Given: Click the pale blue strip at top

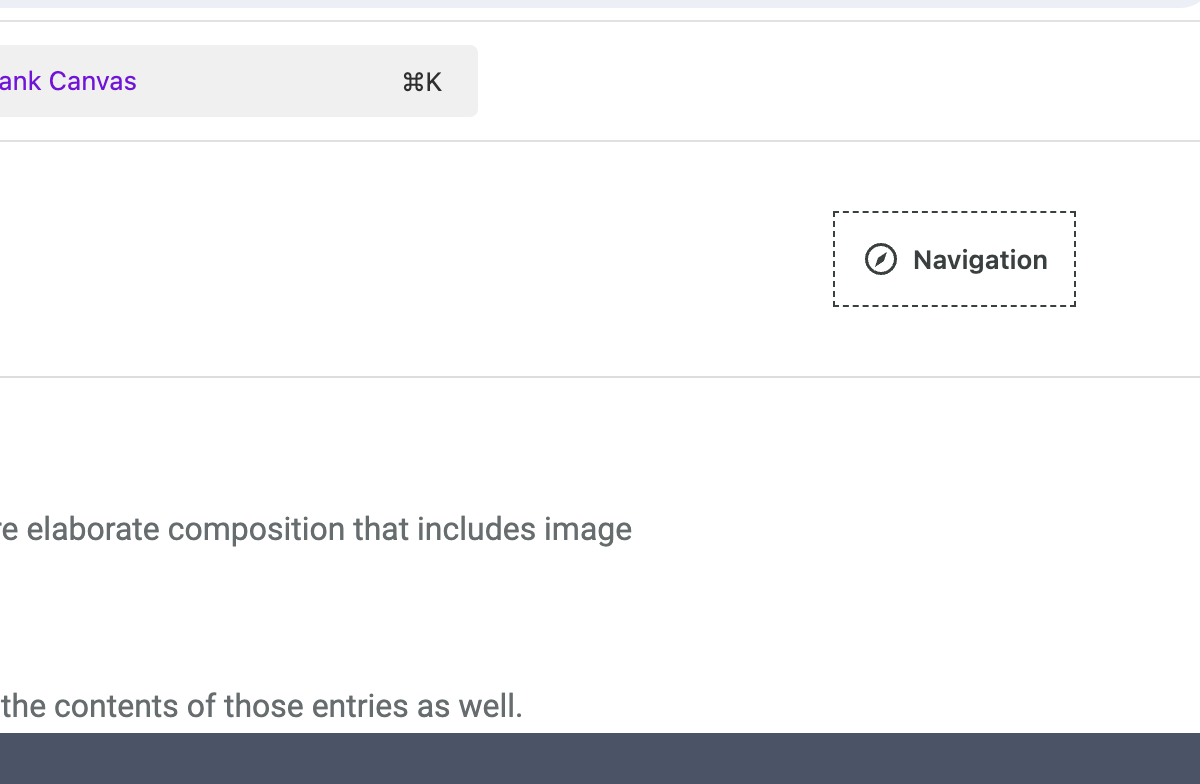Looking at the screenshot, I should pos(600,4).
